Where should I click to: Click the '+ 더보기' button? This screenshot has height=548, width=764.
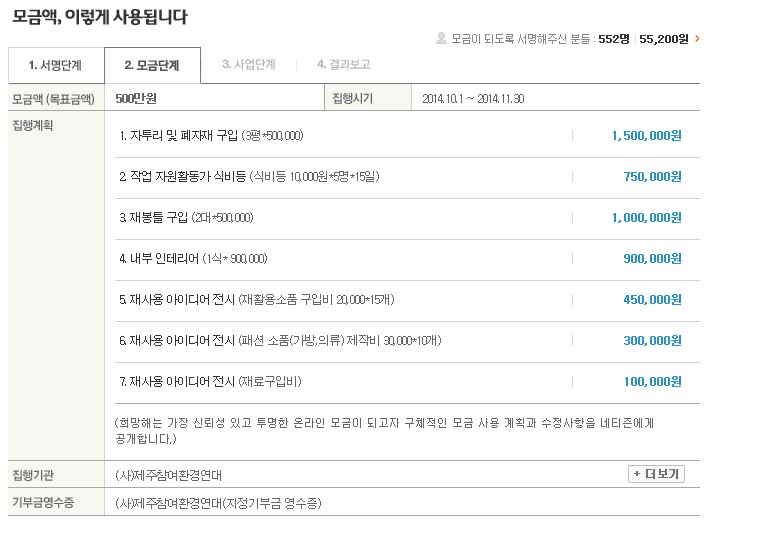pos(656,474)
